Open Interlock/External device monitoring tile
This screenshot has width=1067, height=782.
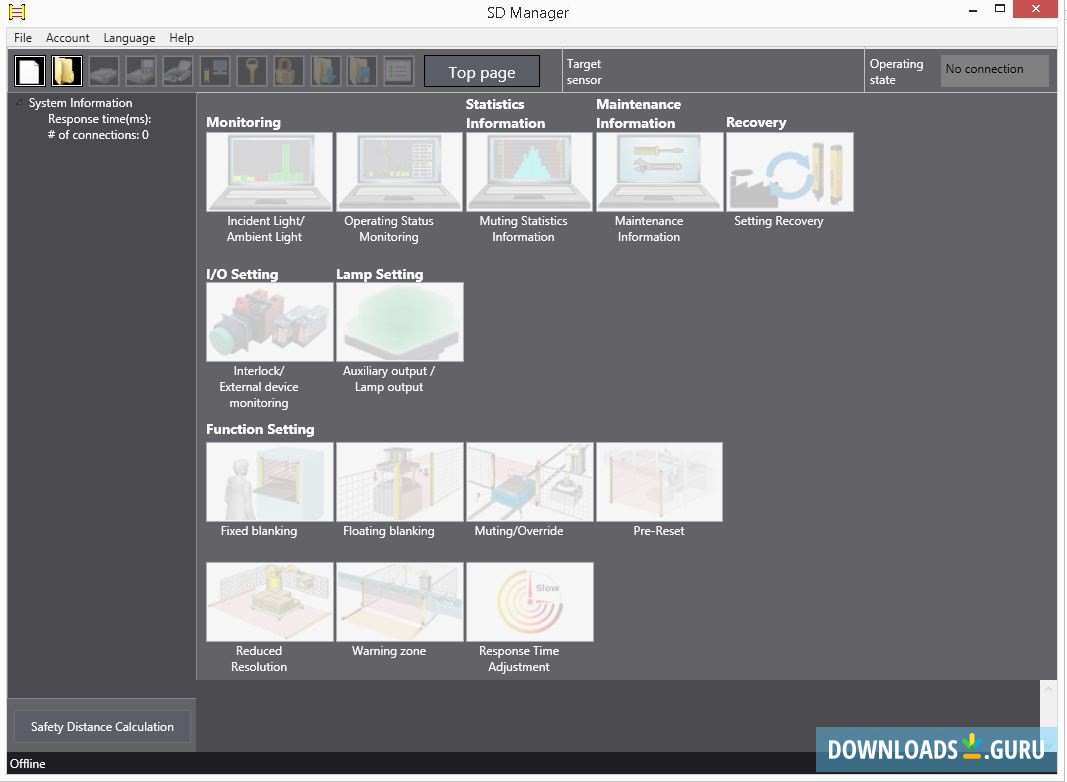pos(269,322)
